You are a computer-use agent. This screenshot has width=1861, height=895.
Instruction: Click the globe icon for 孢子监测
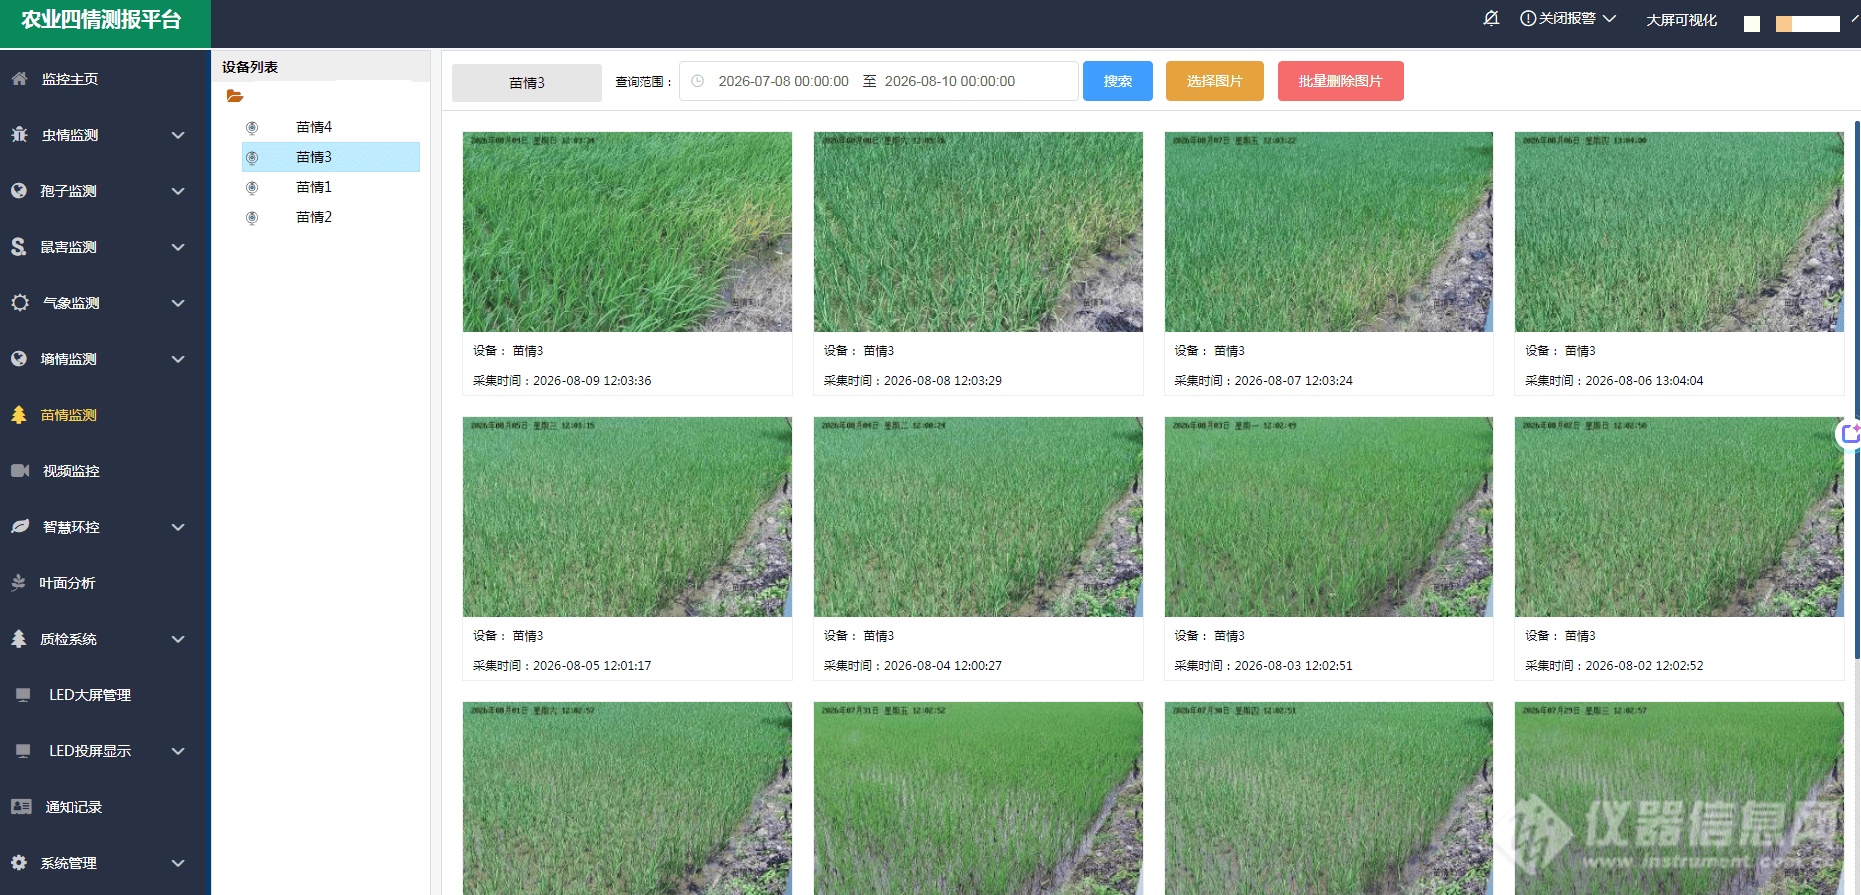[x=19, y=191]
